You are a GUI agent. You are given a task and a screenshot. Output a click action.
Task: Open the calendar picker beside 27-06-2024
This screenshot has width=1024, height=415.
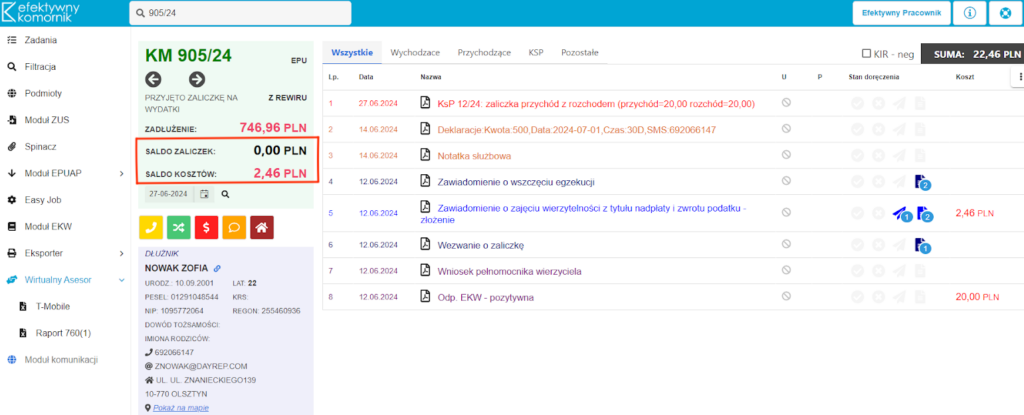pyautogui.click(x=204, y=194)
